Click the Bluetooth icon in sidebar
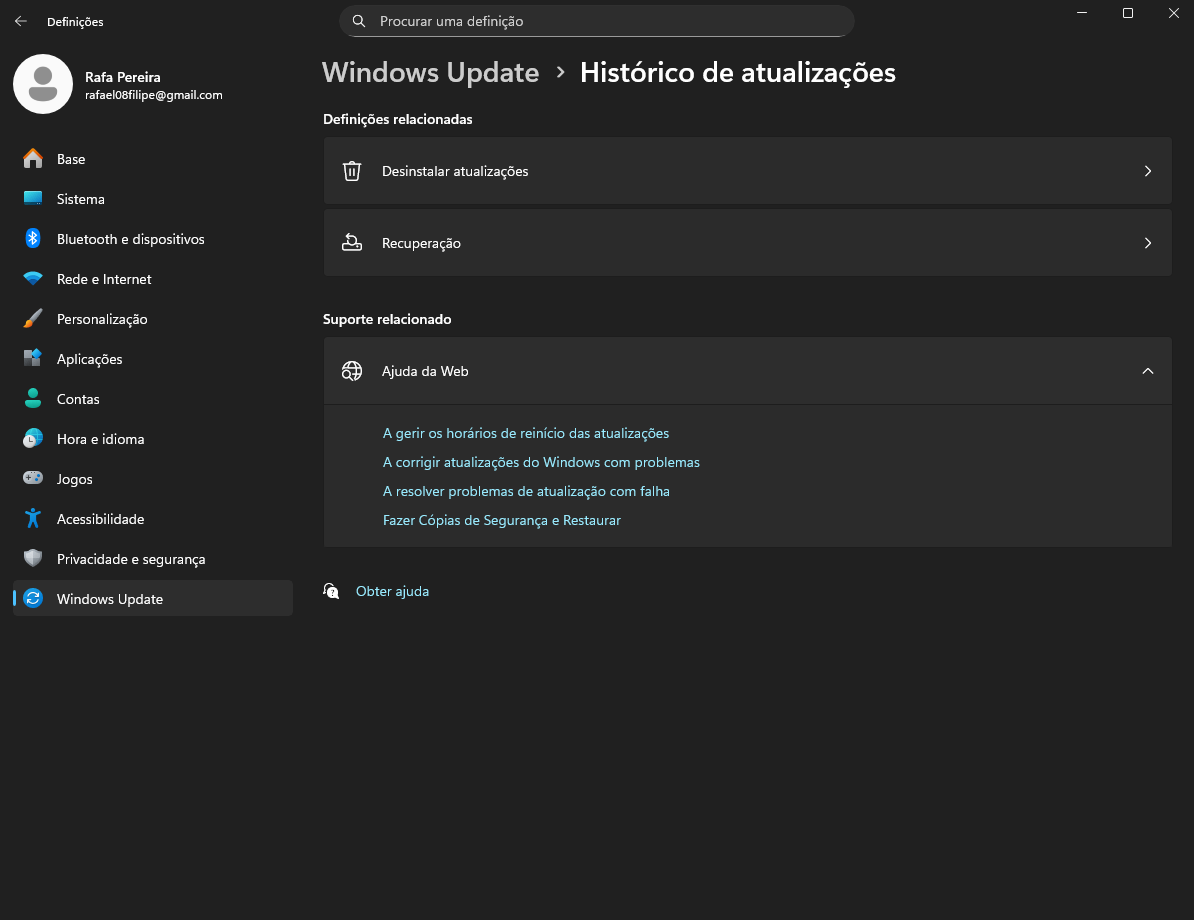1194x920 pixels. 33,238
